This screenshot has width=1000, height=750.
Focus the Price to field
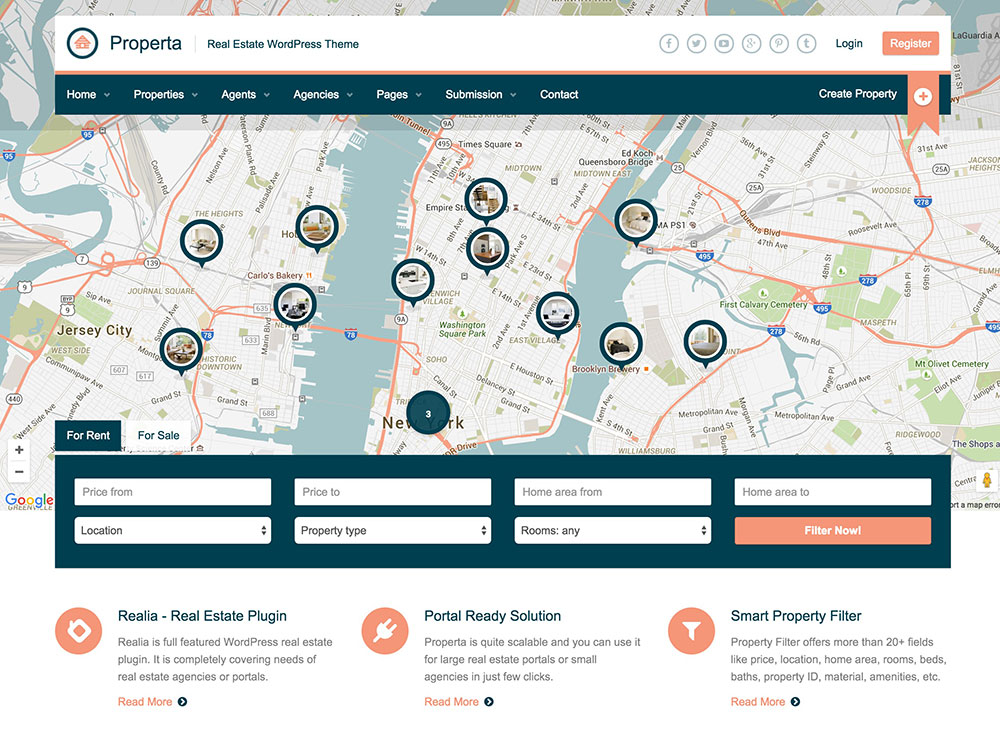393,492
